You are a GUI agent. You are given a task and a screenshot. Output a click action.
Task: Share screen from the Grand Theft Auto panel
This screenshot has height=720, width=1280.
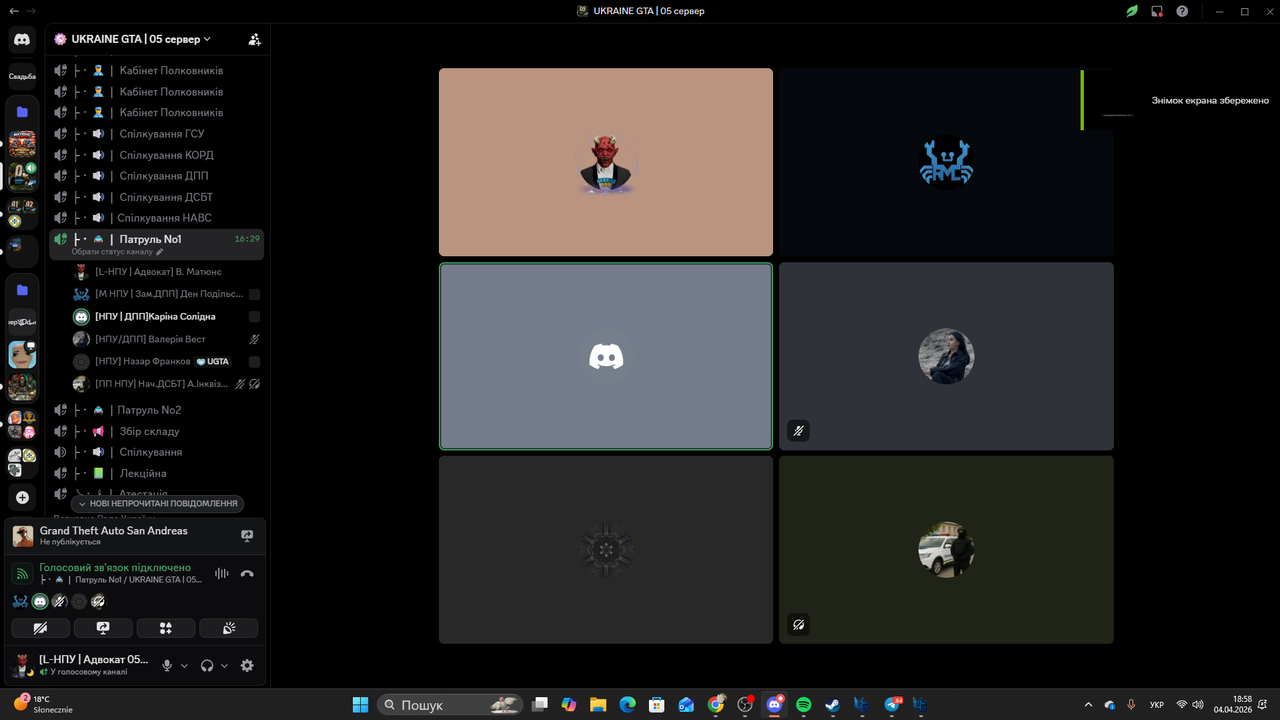coord(247,536)
